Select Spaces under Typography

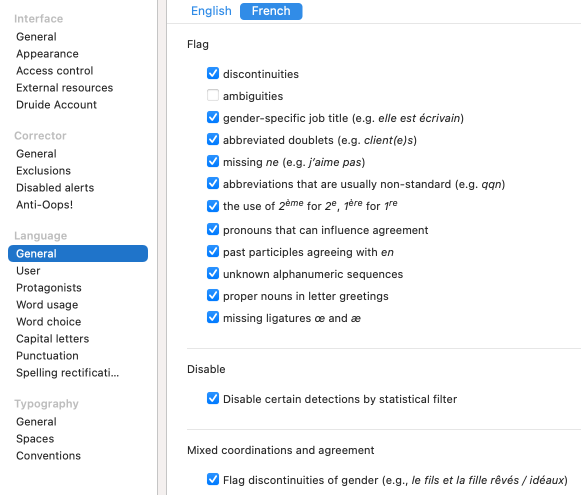coord(35,439)
